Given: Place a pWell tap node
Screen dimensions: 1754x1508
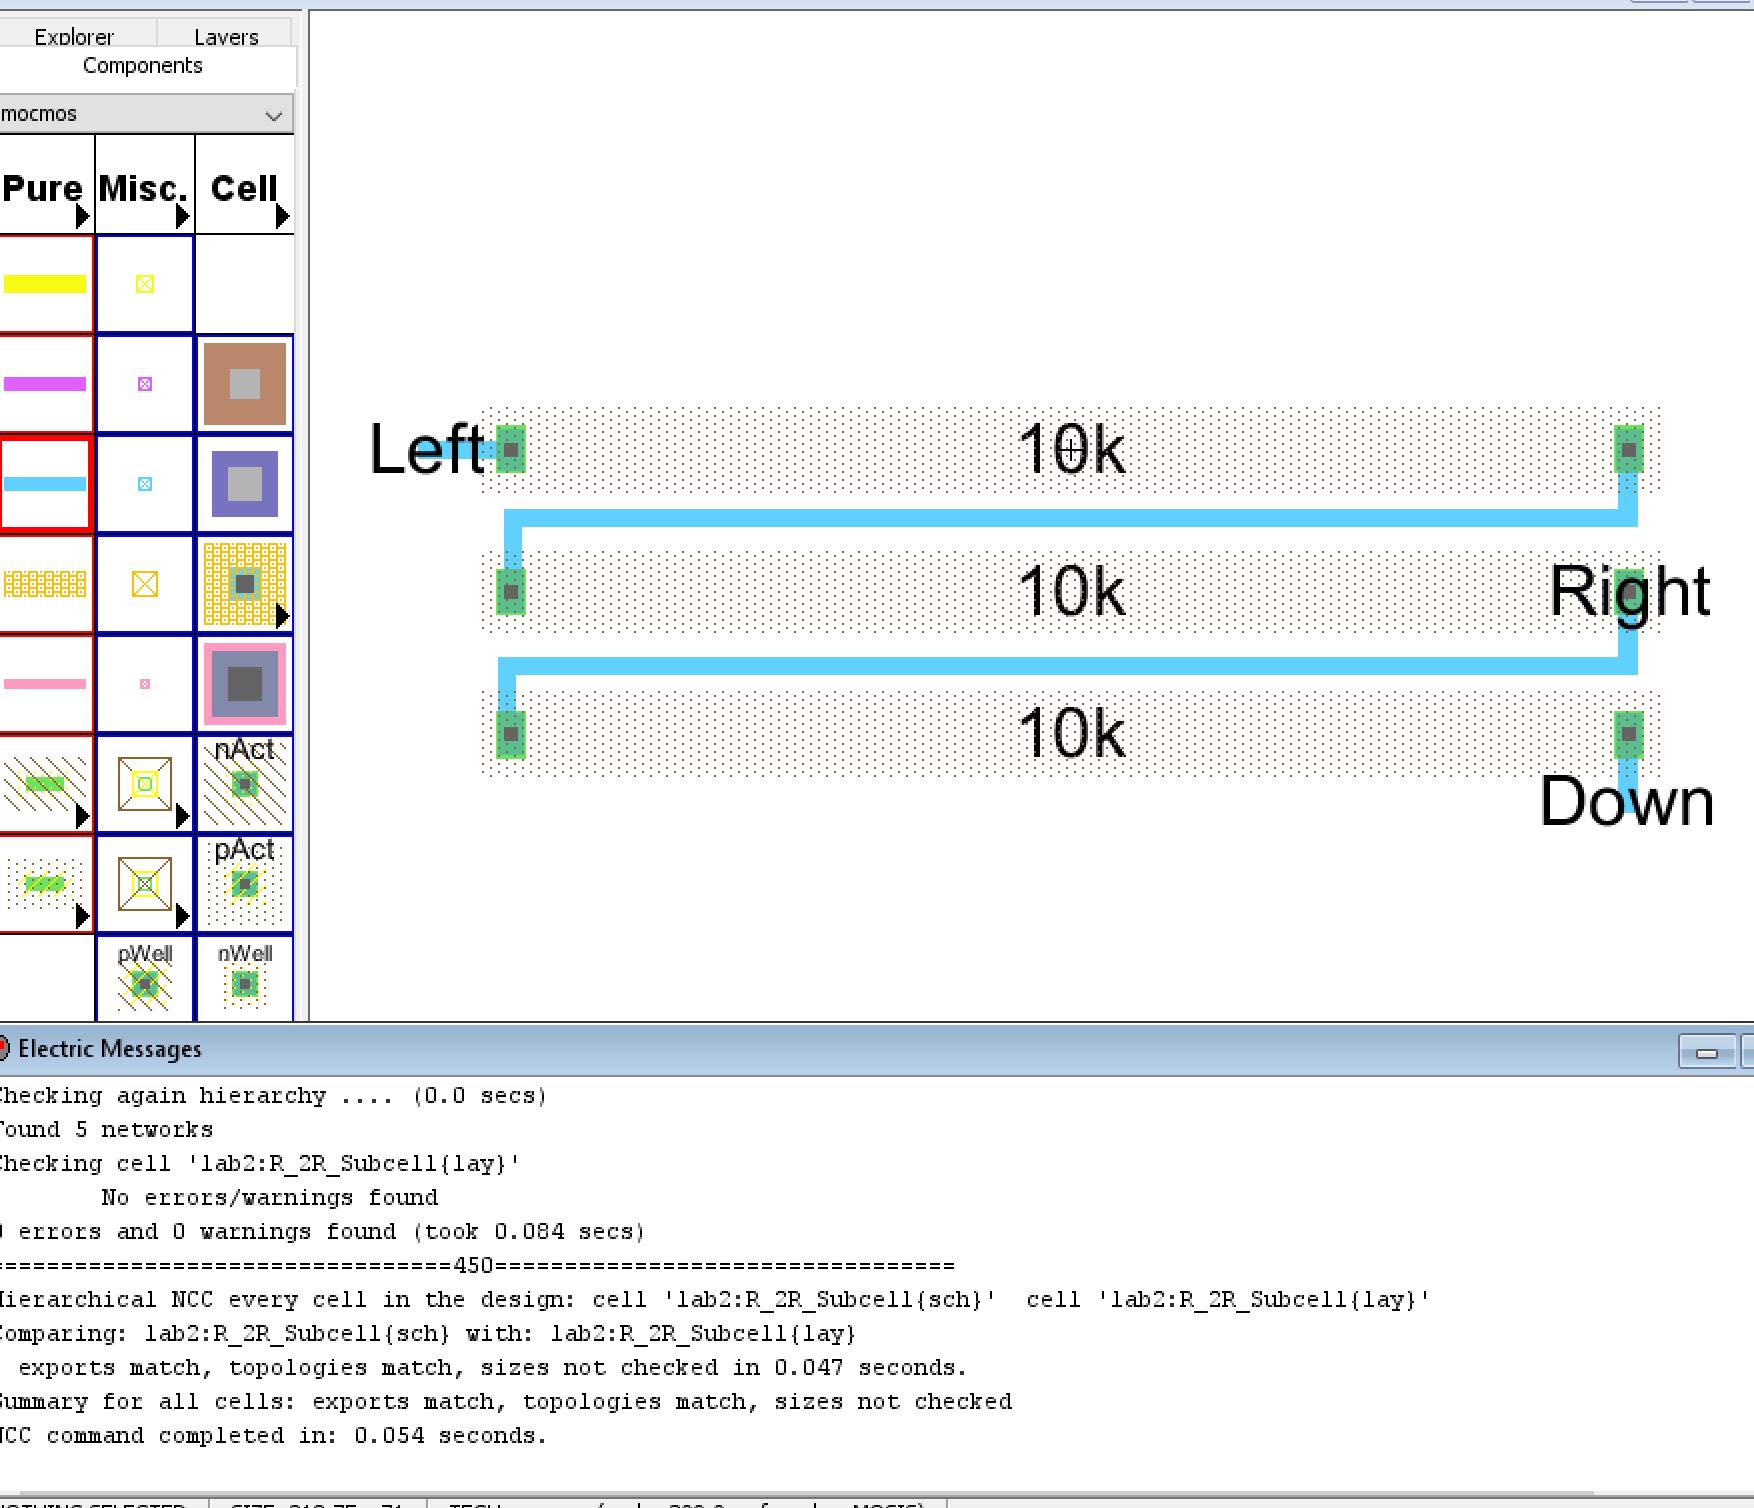Looking at the screenshot, I should [145, 978].
